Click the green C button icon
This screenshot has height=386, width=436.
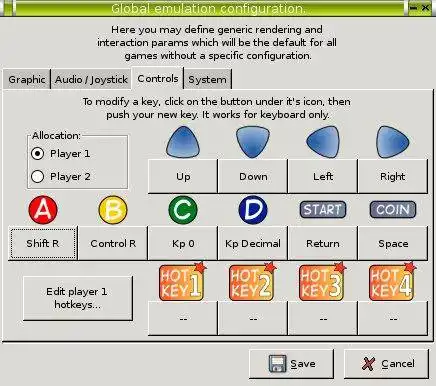[x=183, y=210]
